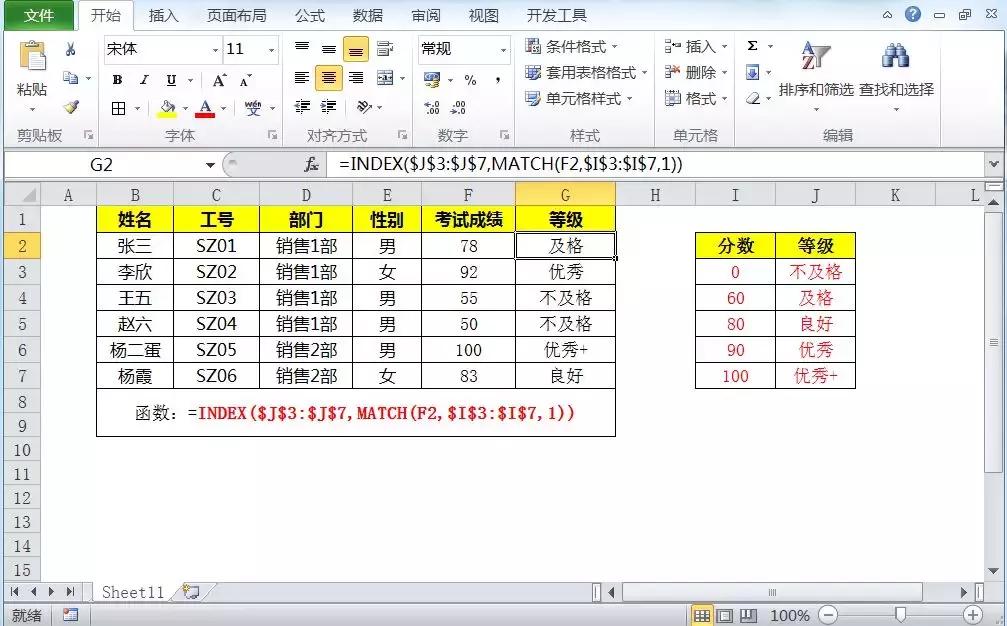Switch to the 数据 ribbon tab
Image resolution: width=1007 pixels, height=626 pixels.
[x=366, y=15]
